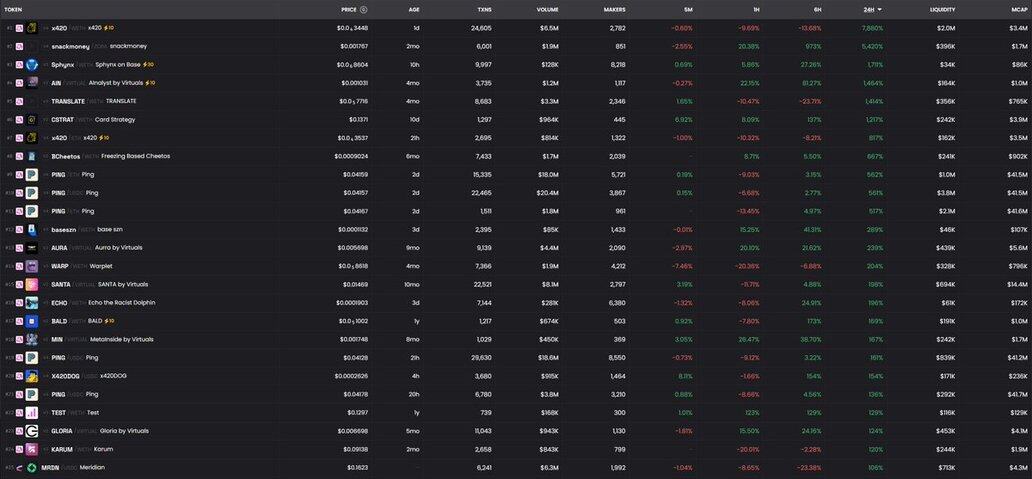Click the lightning boost badge on Sphynx on Base
Screen dimensions: 1032x479
[149, 64]
